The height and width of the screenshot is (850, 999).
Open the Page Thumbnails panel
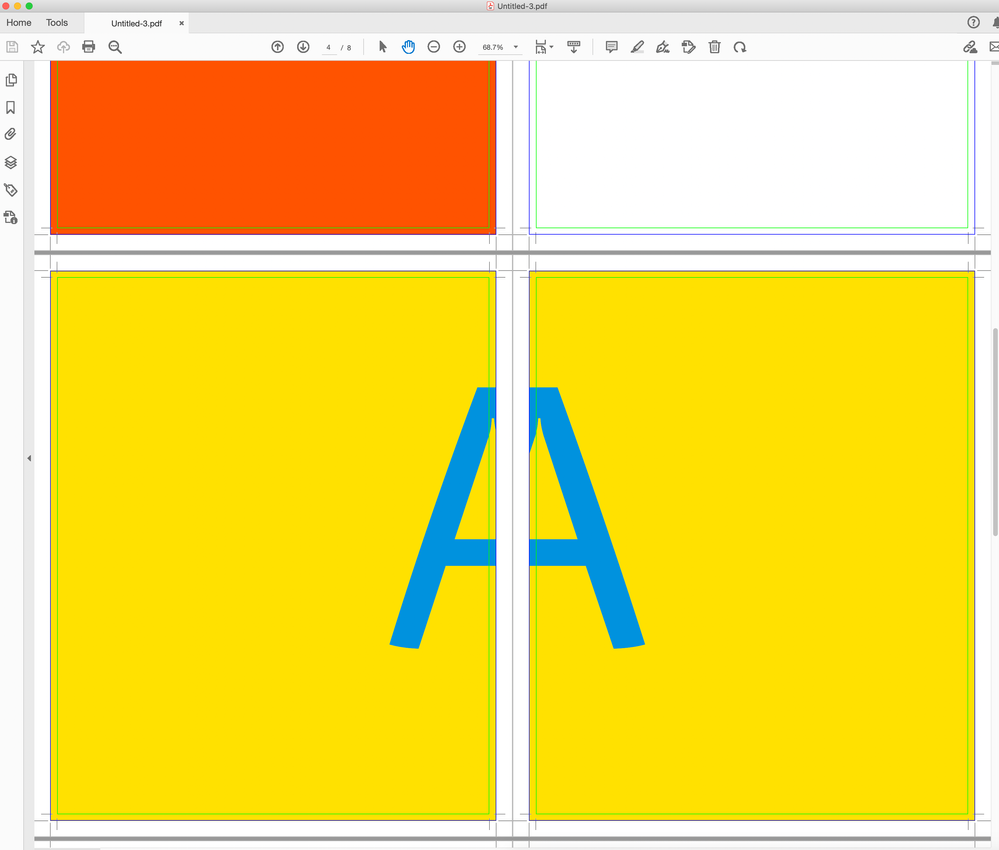pyautogui.click(x=11, y=79)
